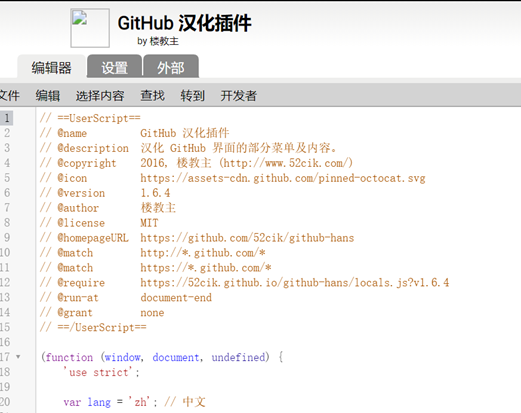
Task: Click the 'function' keyword on line 17
Action: point(69,357)
